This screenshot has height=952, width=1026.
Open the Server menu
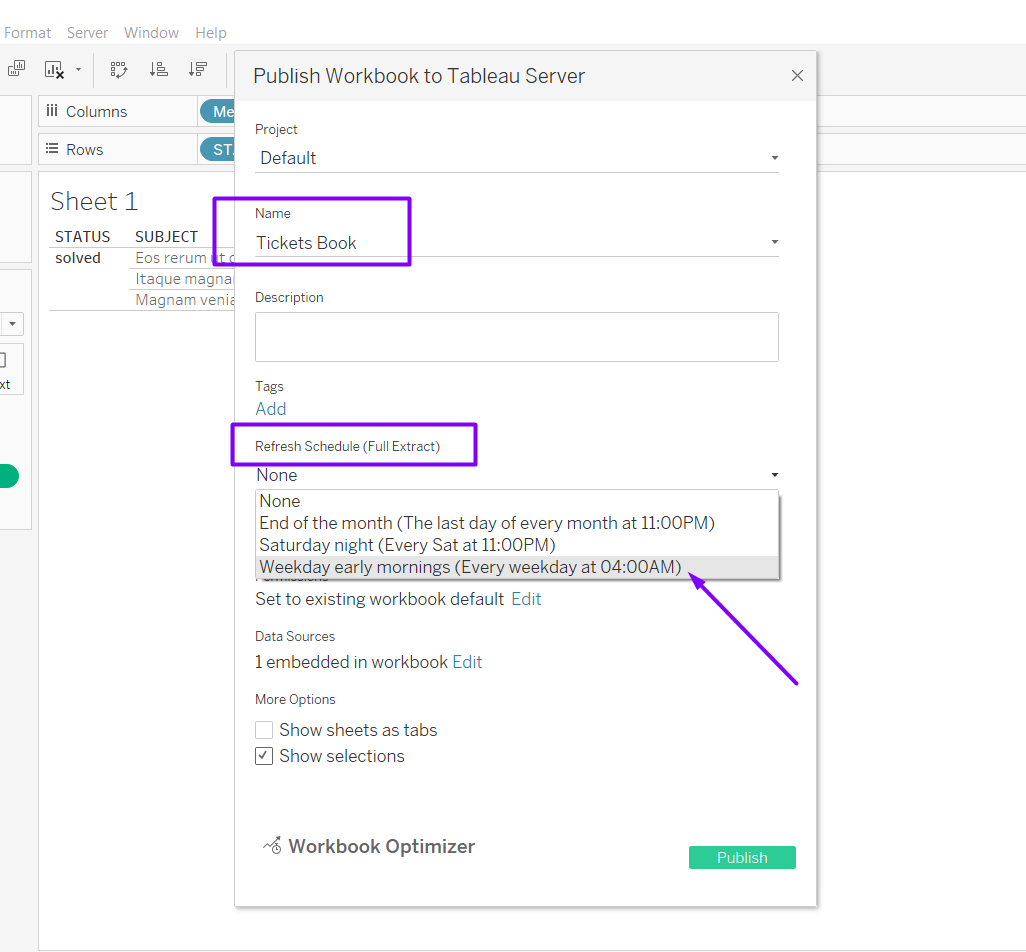[x=87, y=33]
